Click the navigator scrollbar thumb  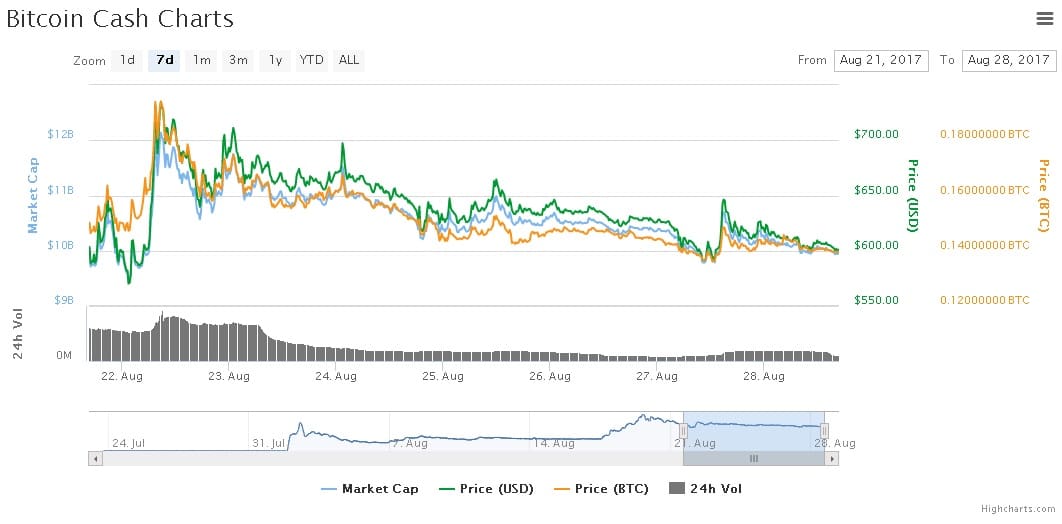click(753, 458)
